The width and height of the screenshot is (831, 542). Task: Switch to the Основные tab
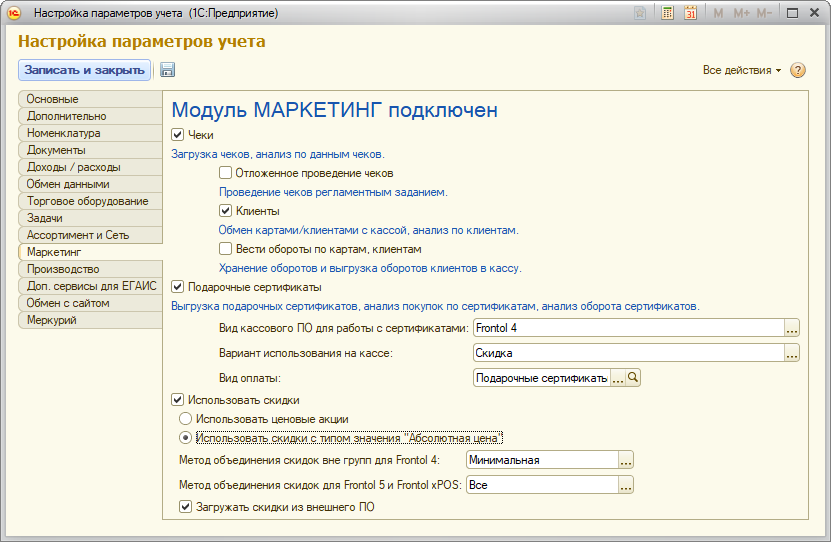click(x=90, y=99)
